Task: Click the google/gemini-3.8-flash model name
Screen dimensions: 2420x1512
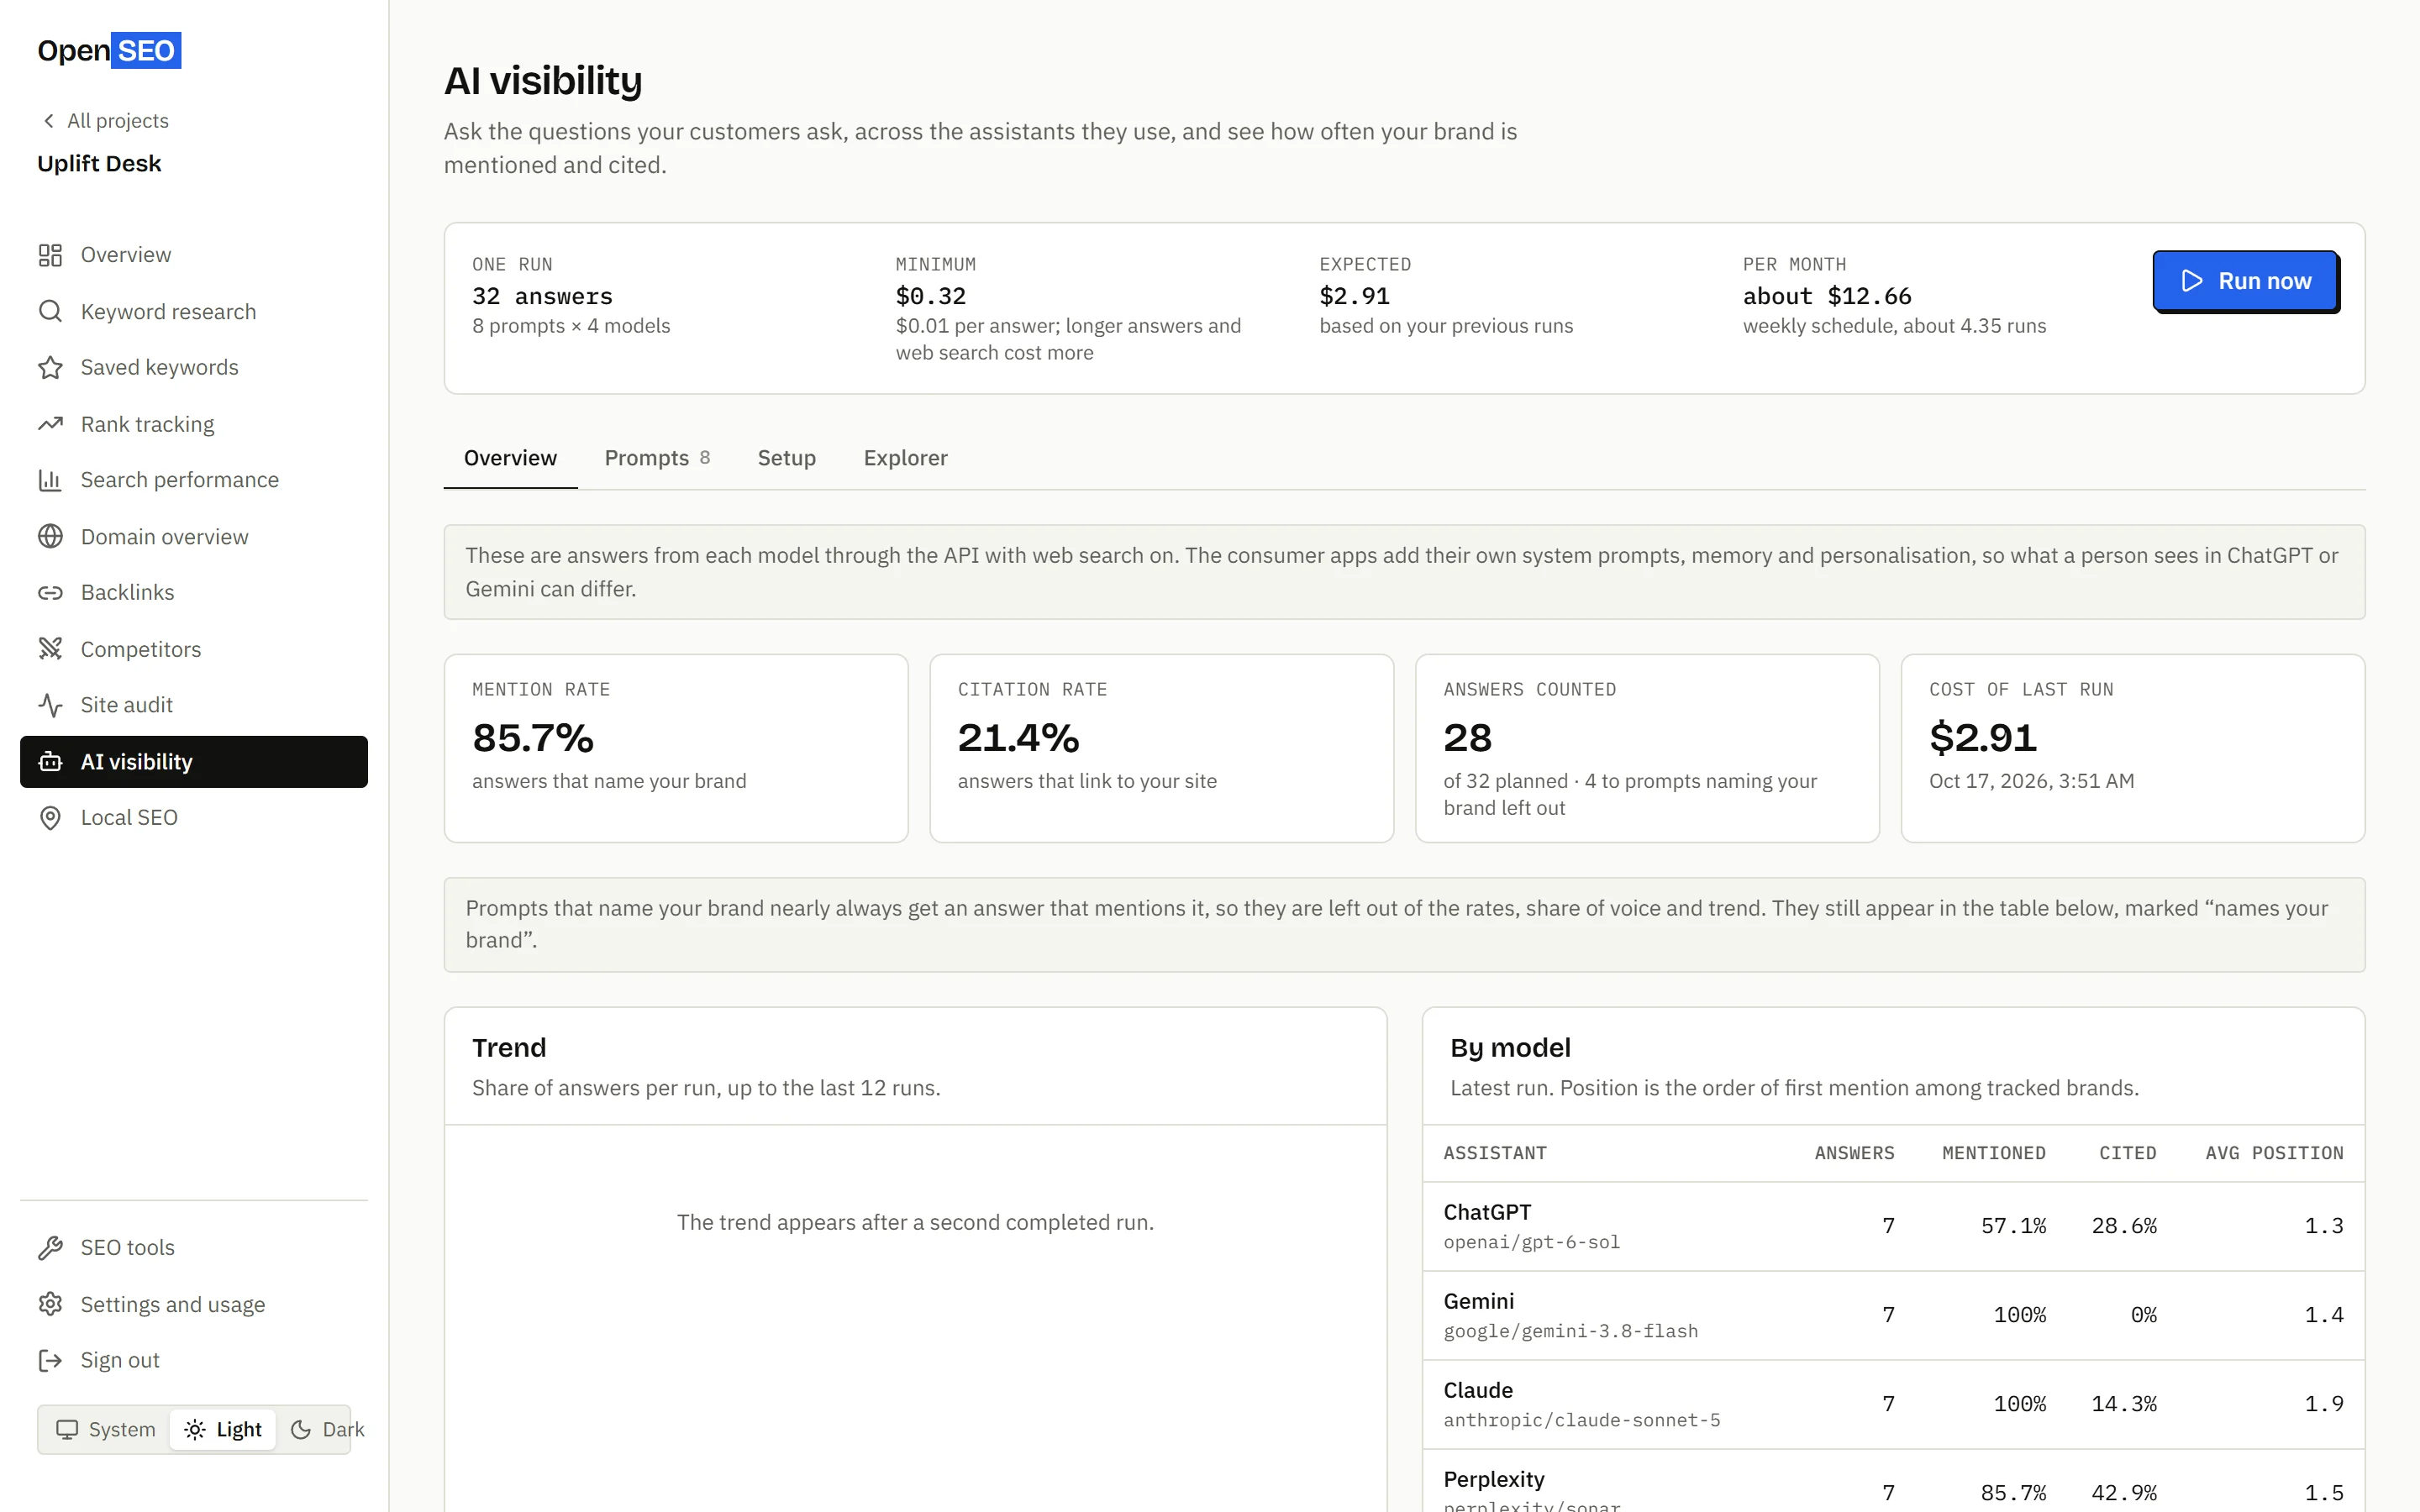Action: tap(1570, 1331)
